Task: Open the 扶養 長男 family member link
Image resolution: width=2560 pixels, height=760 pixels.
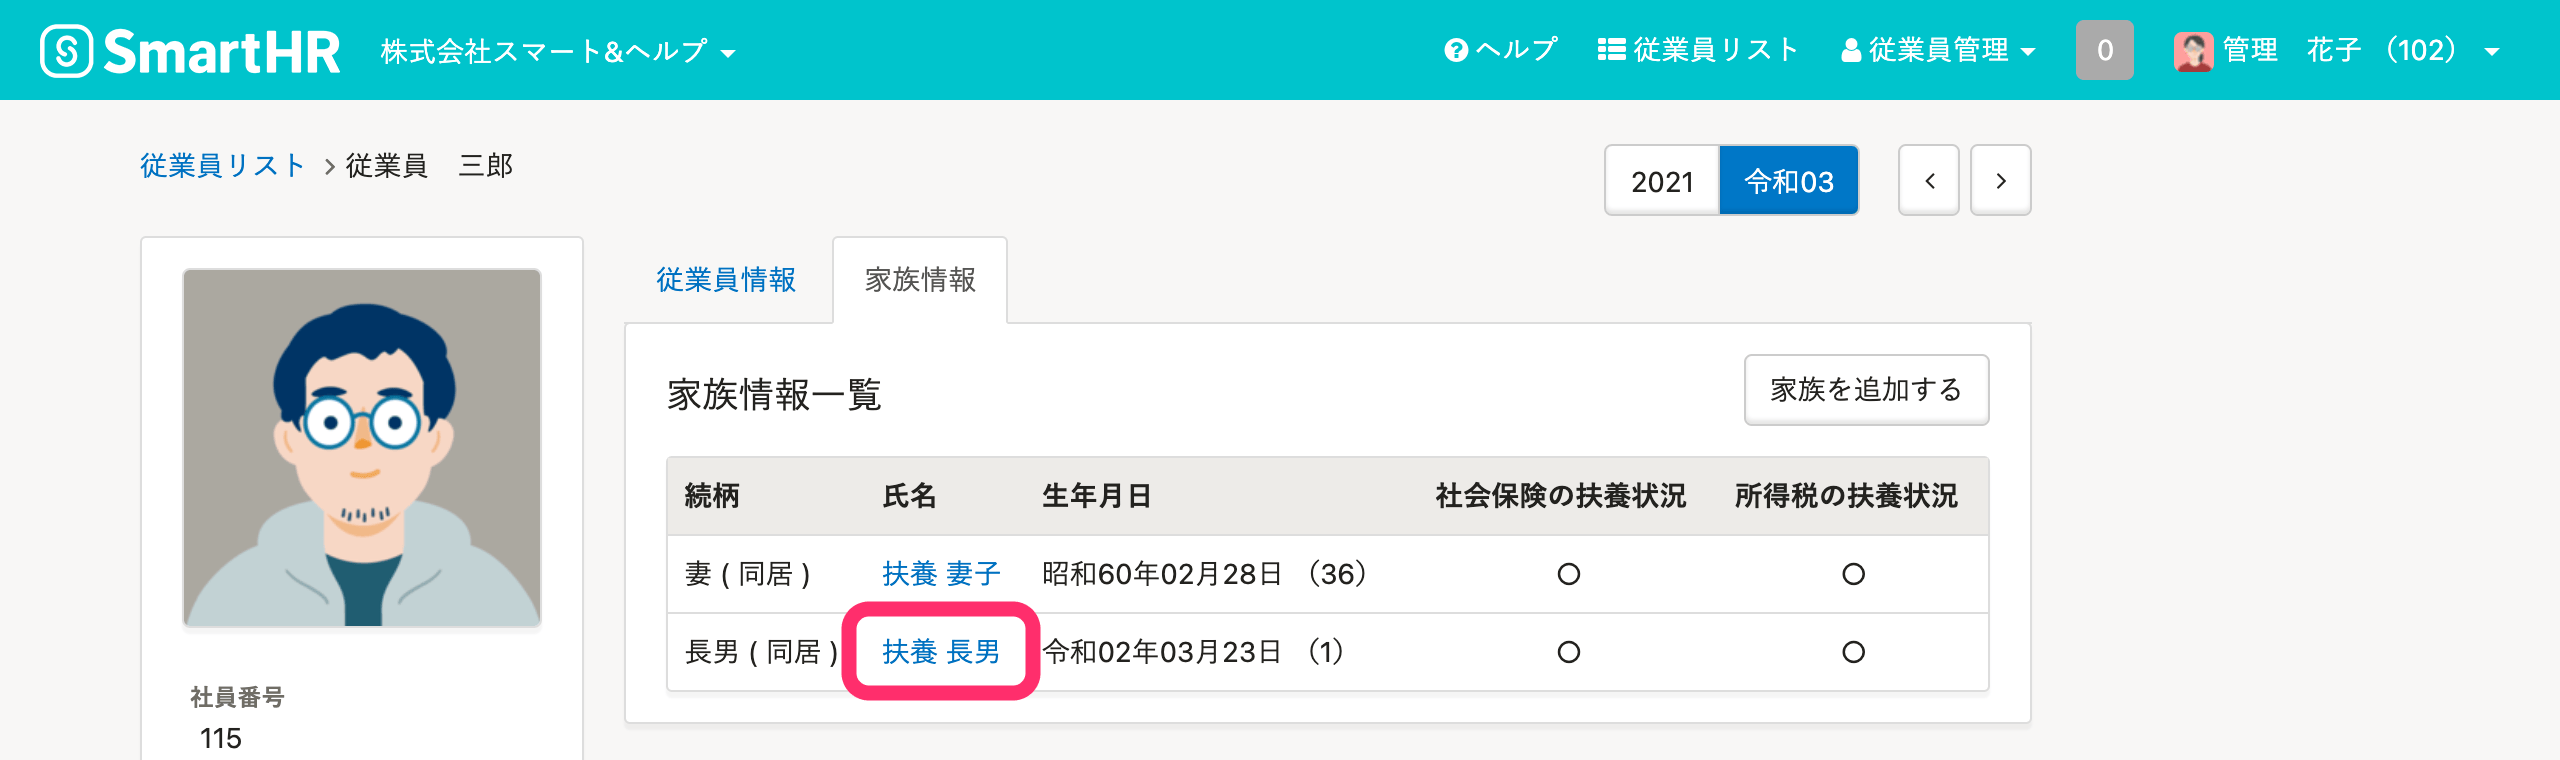Action: coord(941,652)
